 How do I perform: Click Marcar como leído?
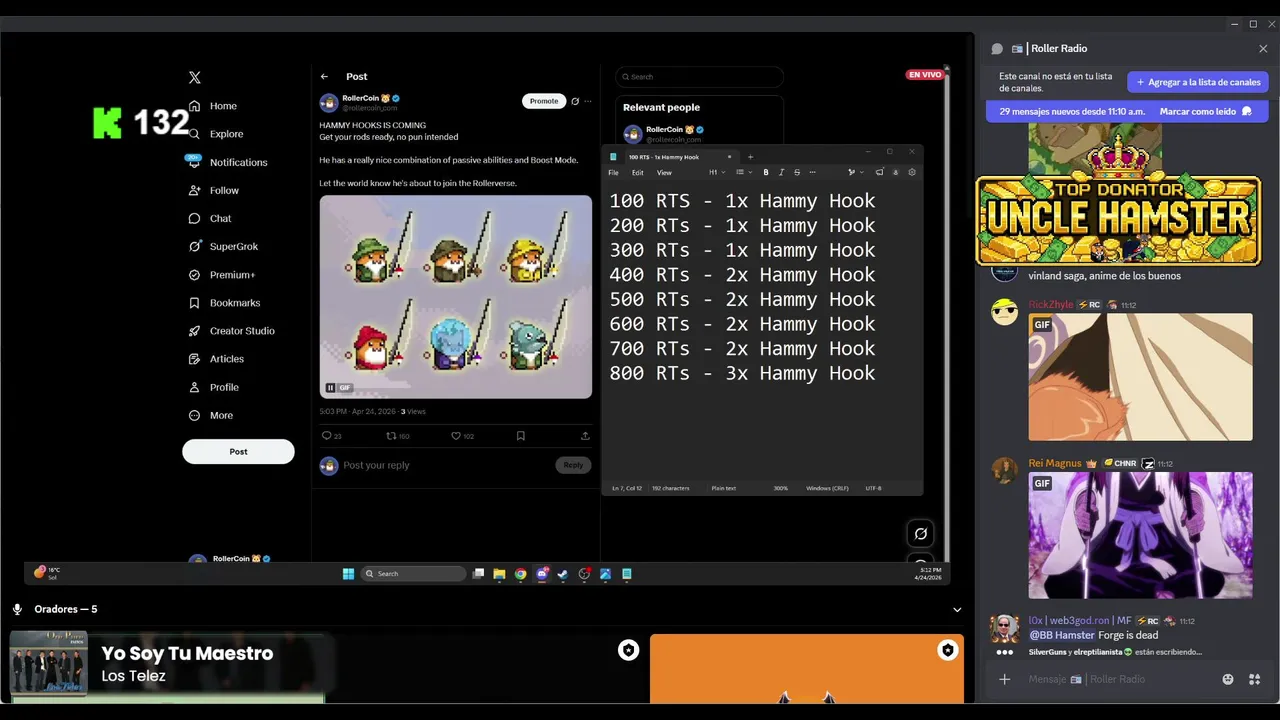click(1205, 112)
